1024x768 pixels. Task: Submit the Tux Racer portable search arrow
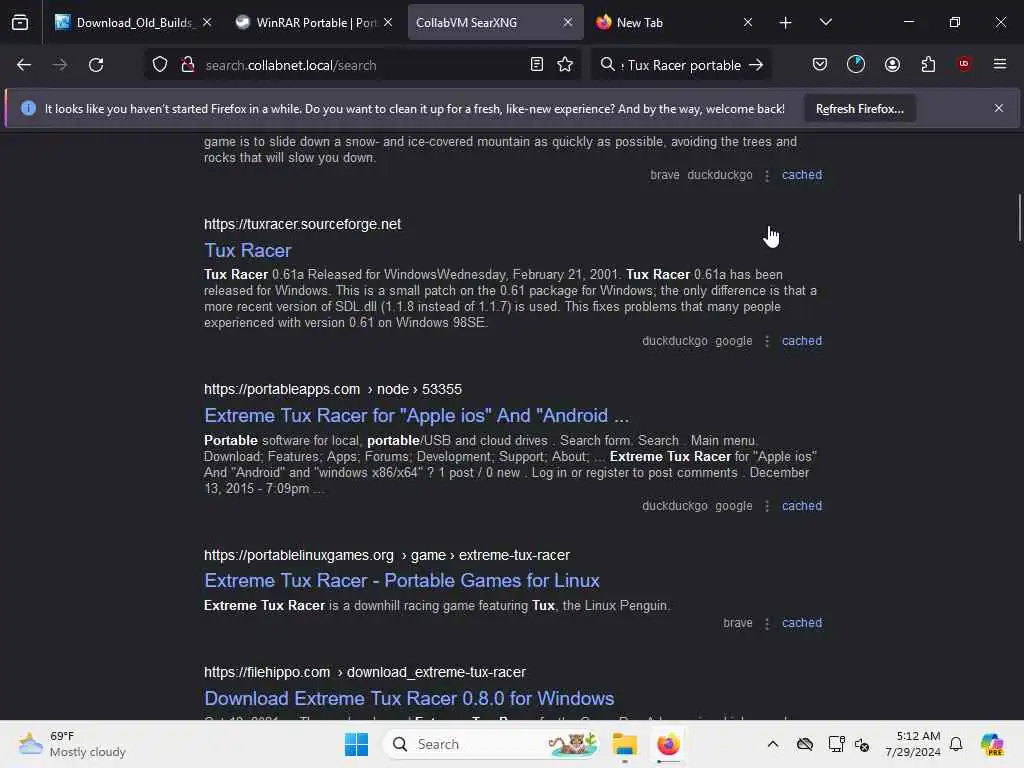pyautogui.click(x=756, y=65)
